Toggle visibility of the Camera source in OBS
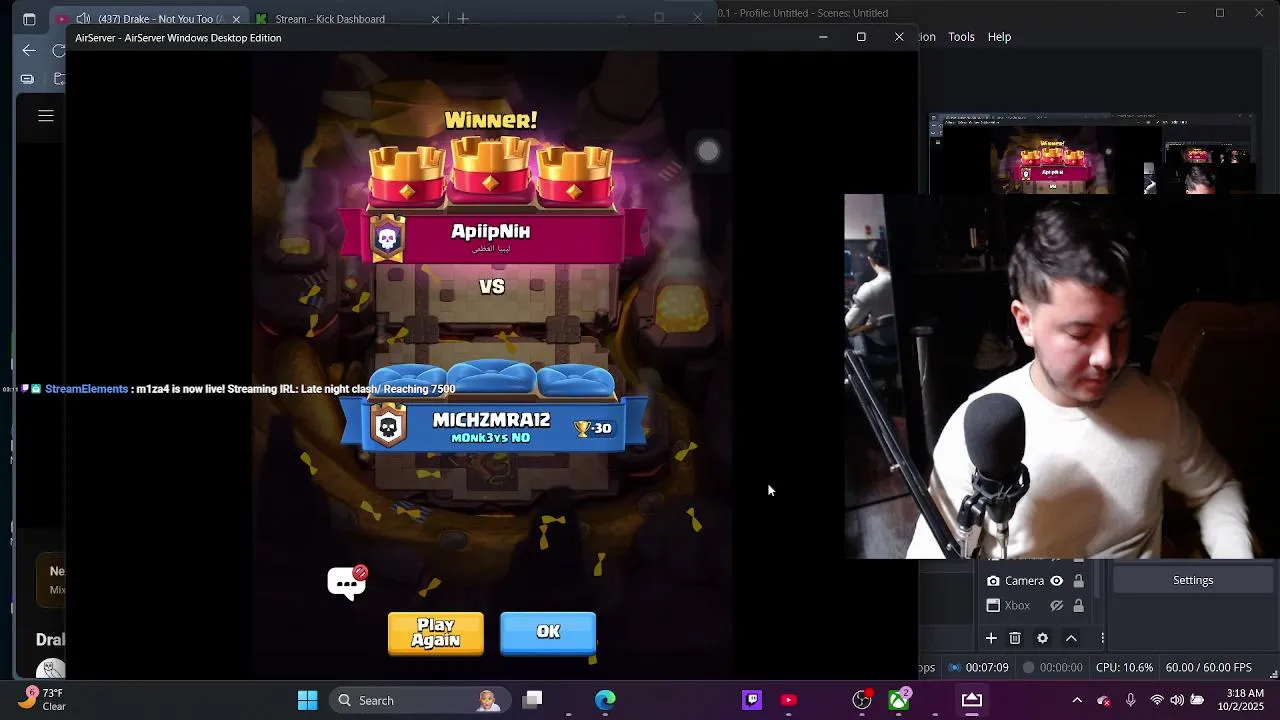This screenshot has width=1280, height=720. click(1056, 581)
